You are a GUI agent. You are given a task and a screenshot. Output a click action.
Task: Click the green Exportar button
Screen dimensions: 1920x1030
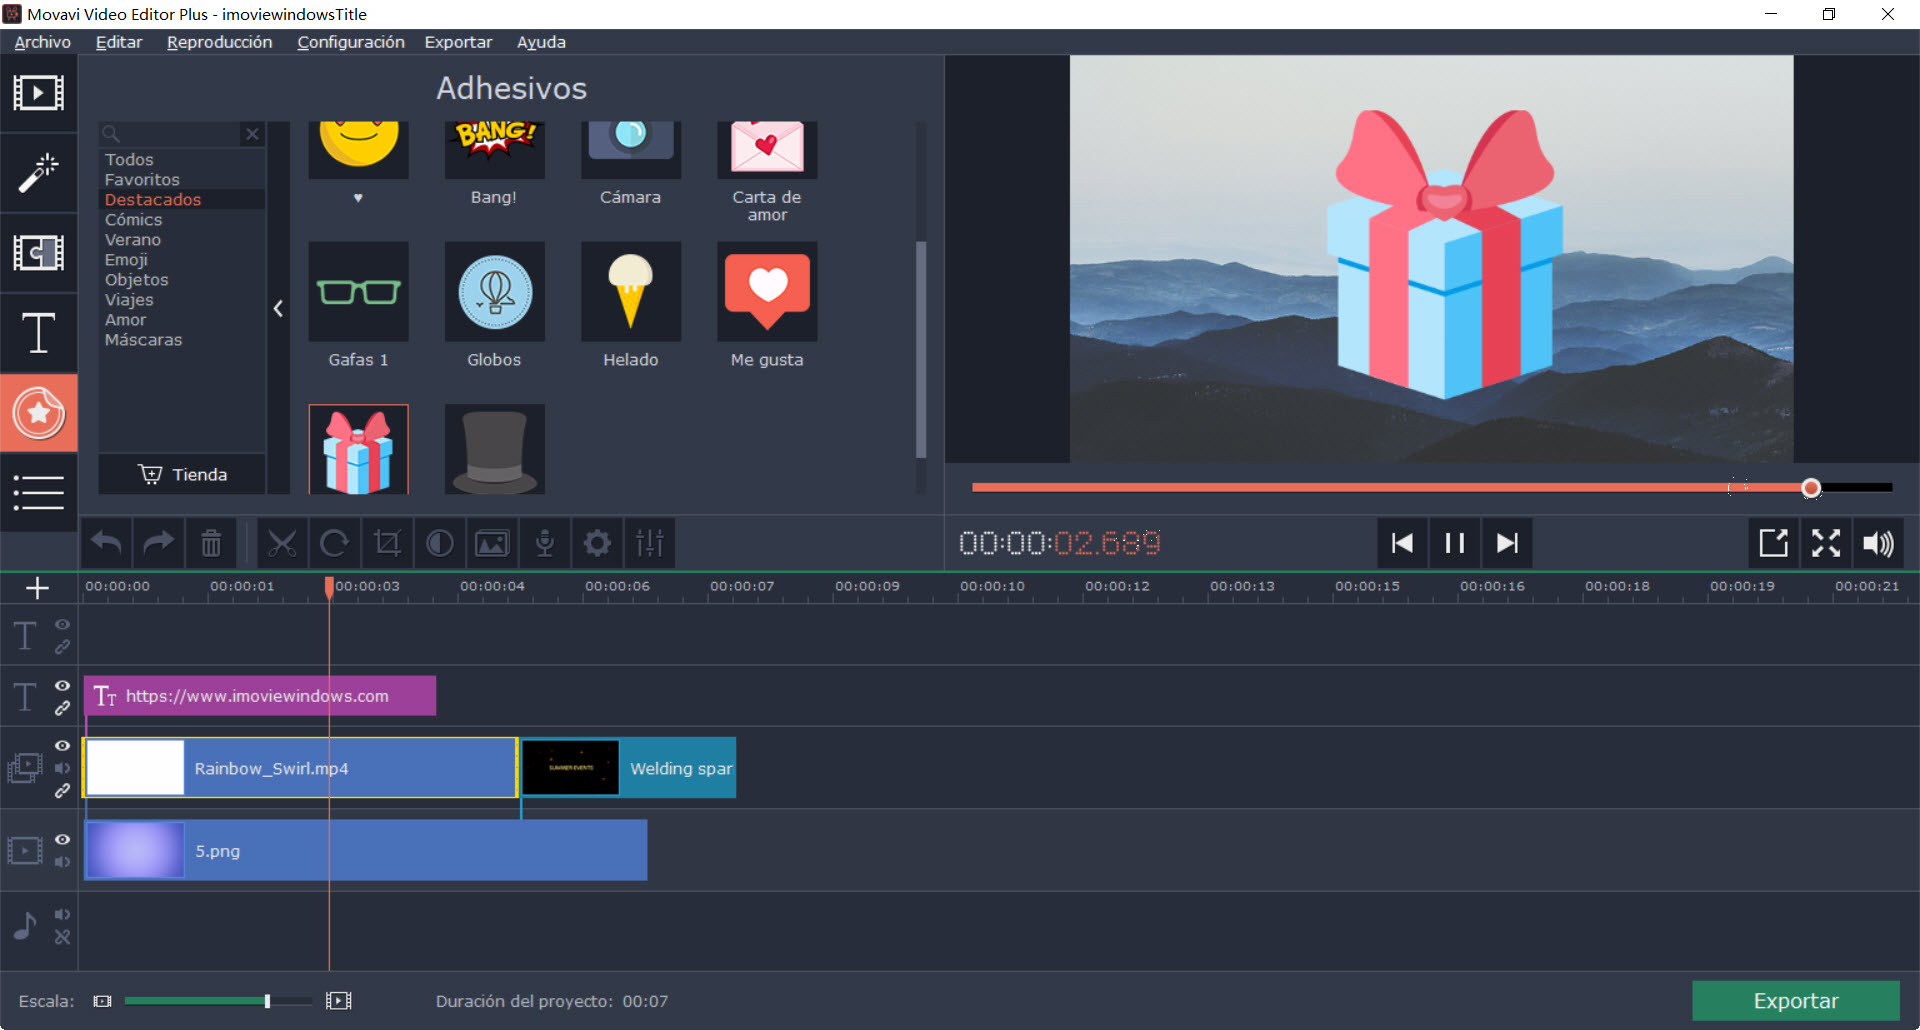tap(1795, 1001)
